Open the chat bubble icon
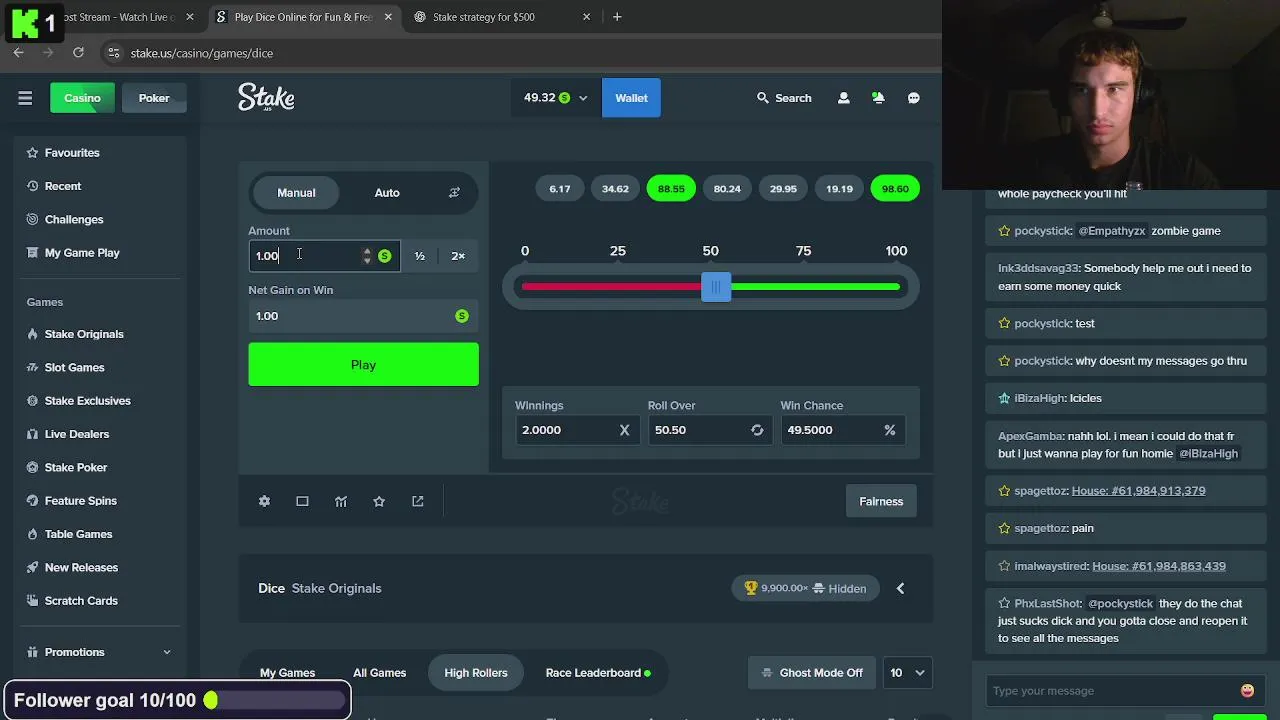The height and width of the screenshot is (720, 1280). click(913, 98)
